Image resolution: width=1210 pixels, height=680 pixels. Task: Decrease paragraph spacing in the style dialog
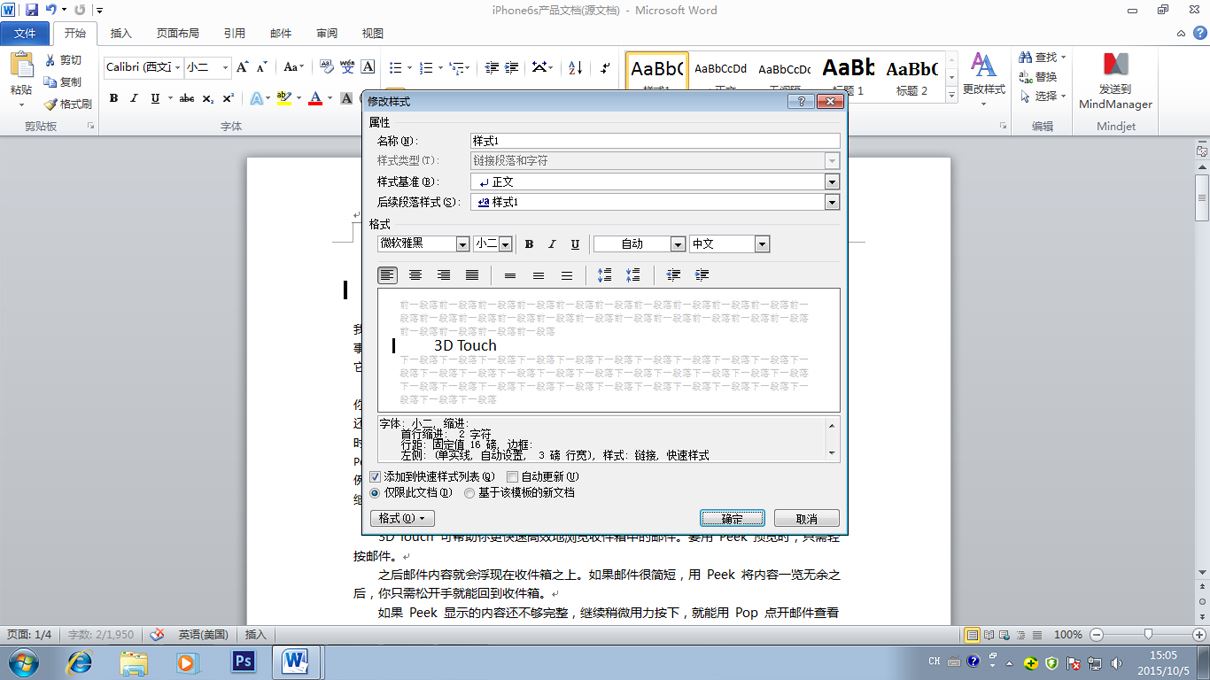pos(632,275)
